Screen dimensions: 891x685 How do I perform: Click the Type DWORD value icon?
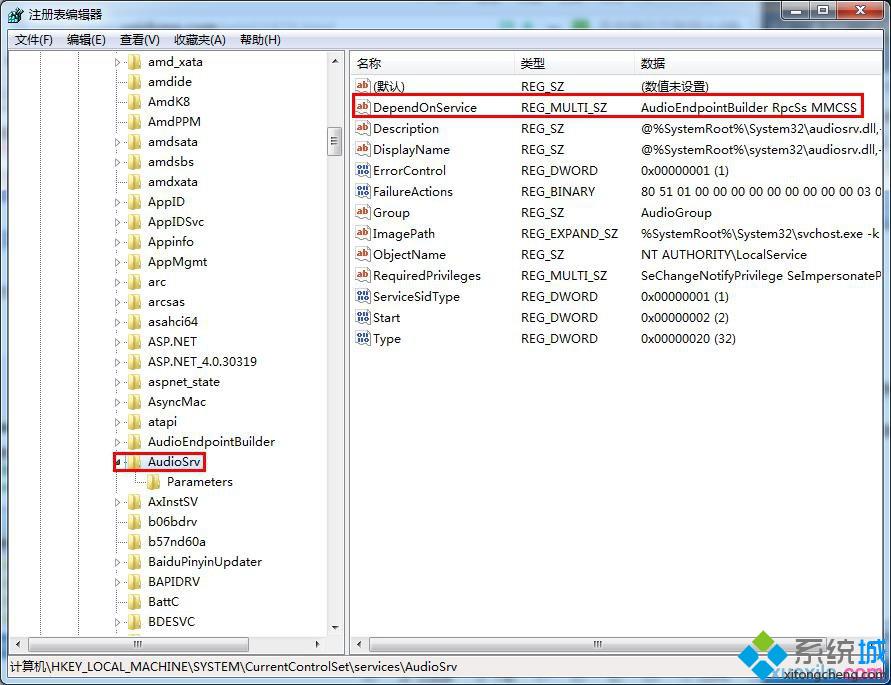click(363, 338)
